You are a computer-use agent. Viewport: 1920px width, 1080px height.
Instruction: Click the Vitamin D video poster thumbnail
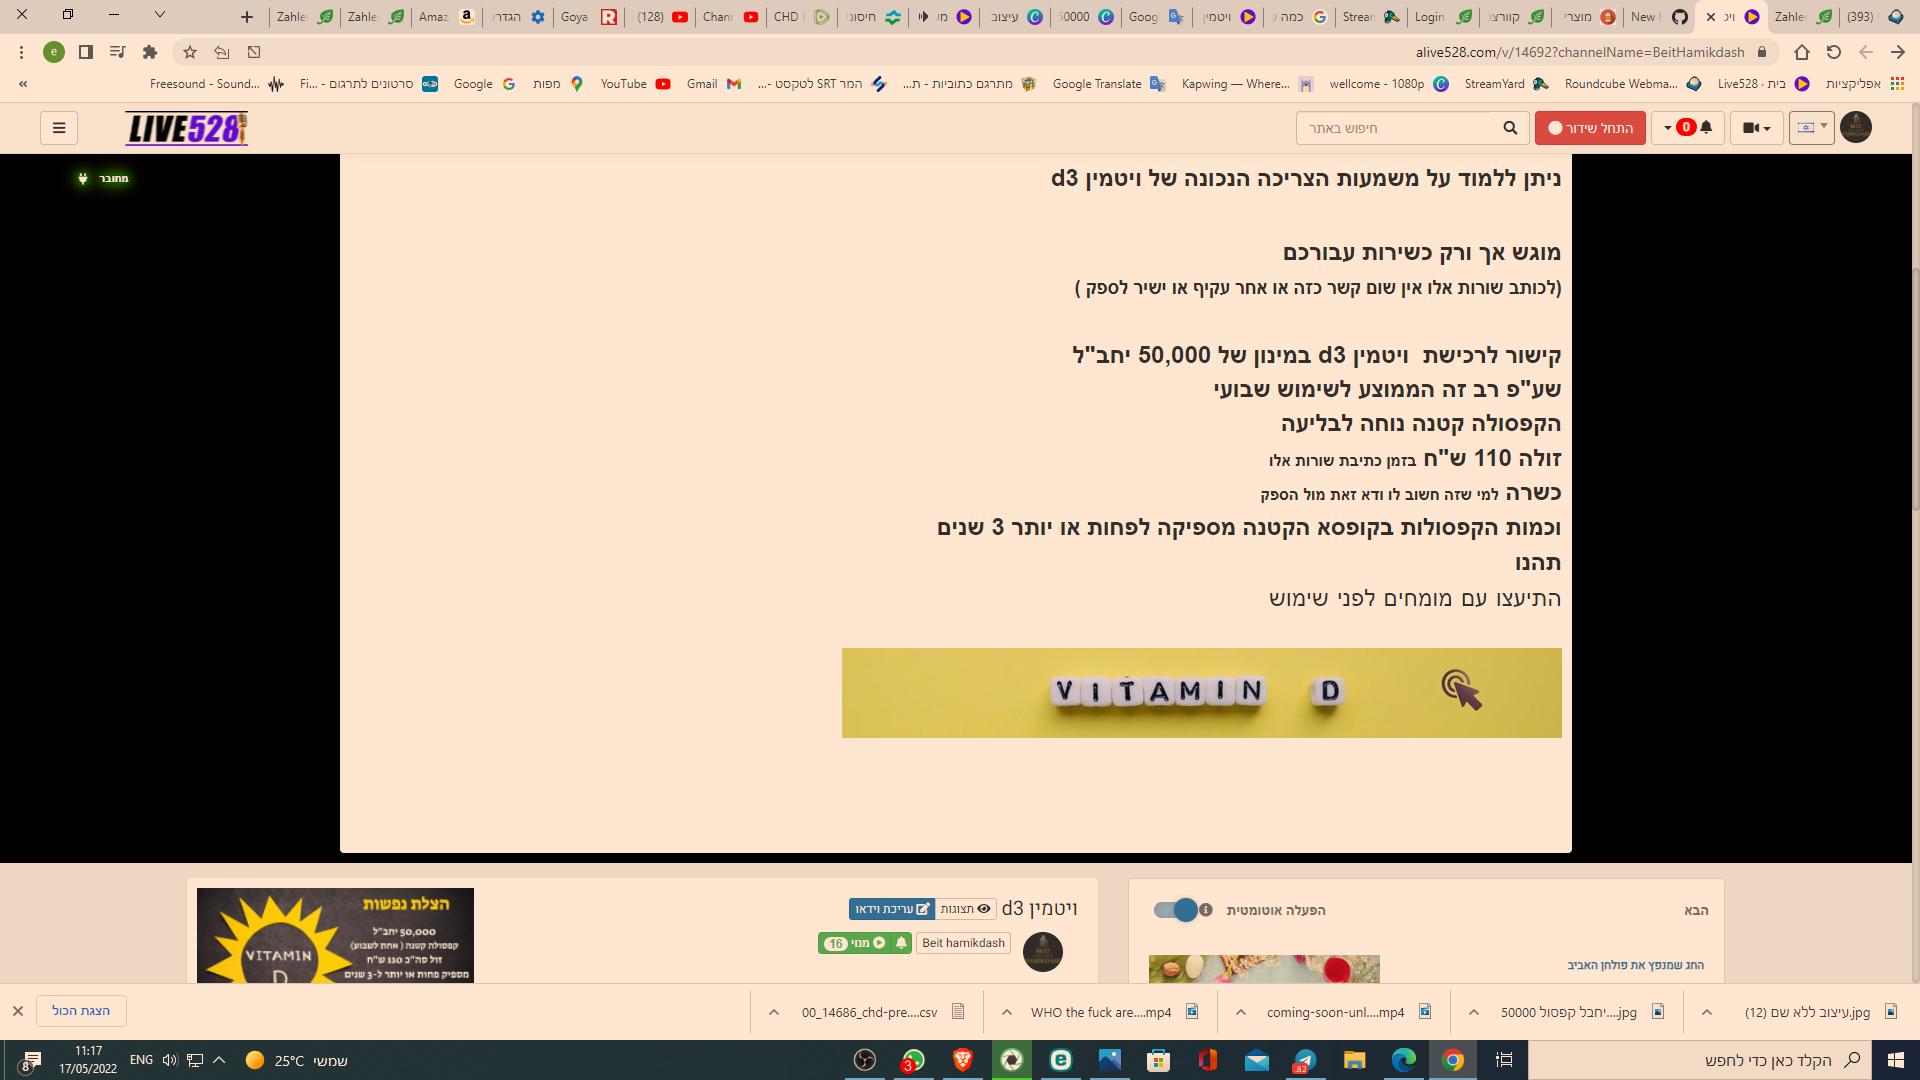coord(335,935)
